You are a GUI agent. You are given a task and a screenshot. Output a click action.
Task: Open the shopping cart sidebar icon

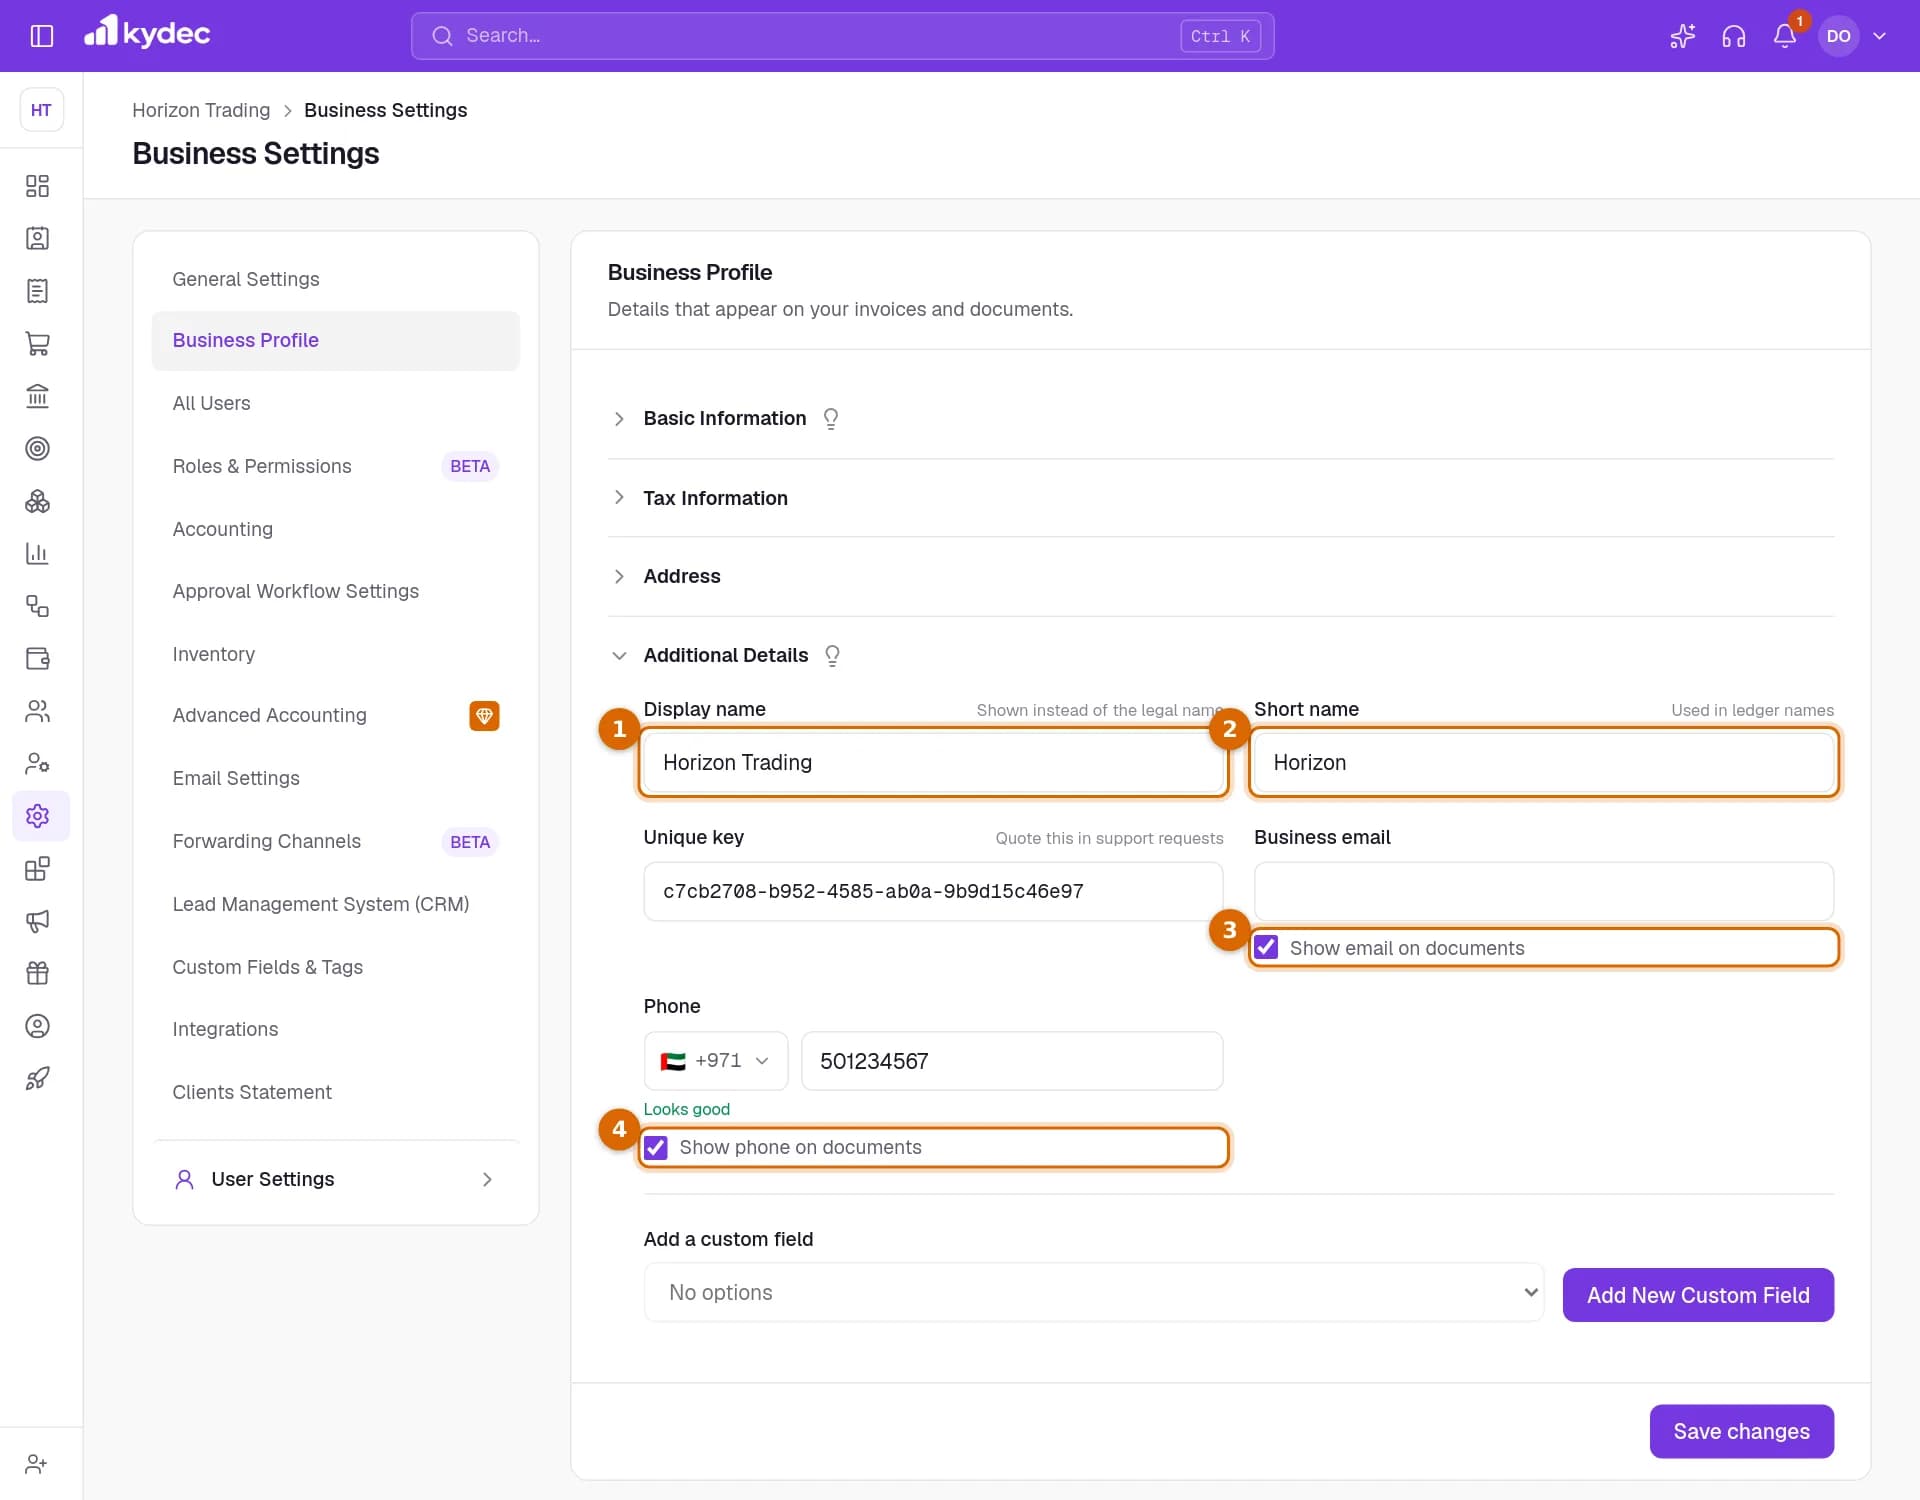[x=37, y=344]
